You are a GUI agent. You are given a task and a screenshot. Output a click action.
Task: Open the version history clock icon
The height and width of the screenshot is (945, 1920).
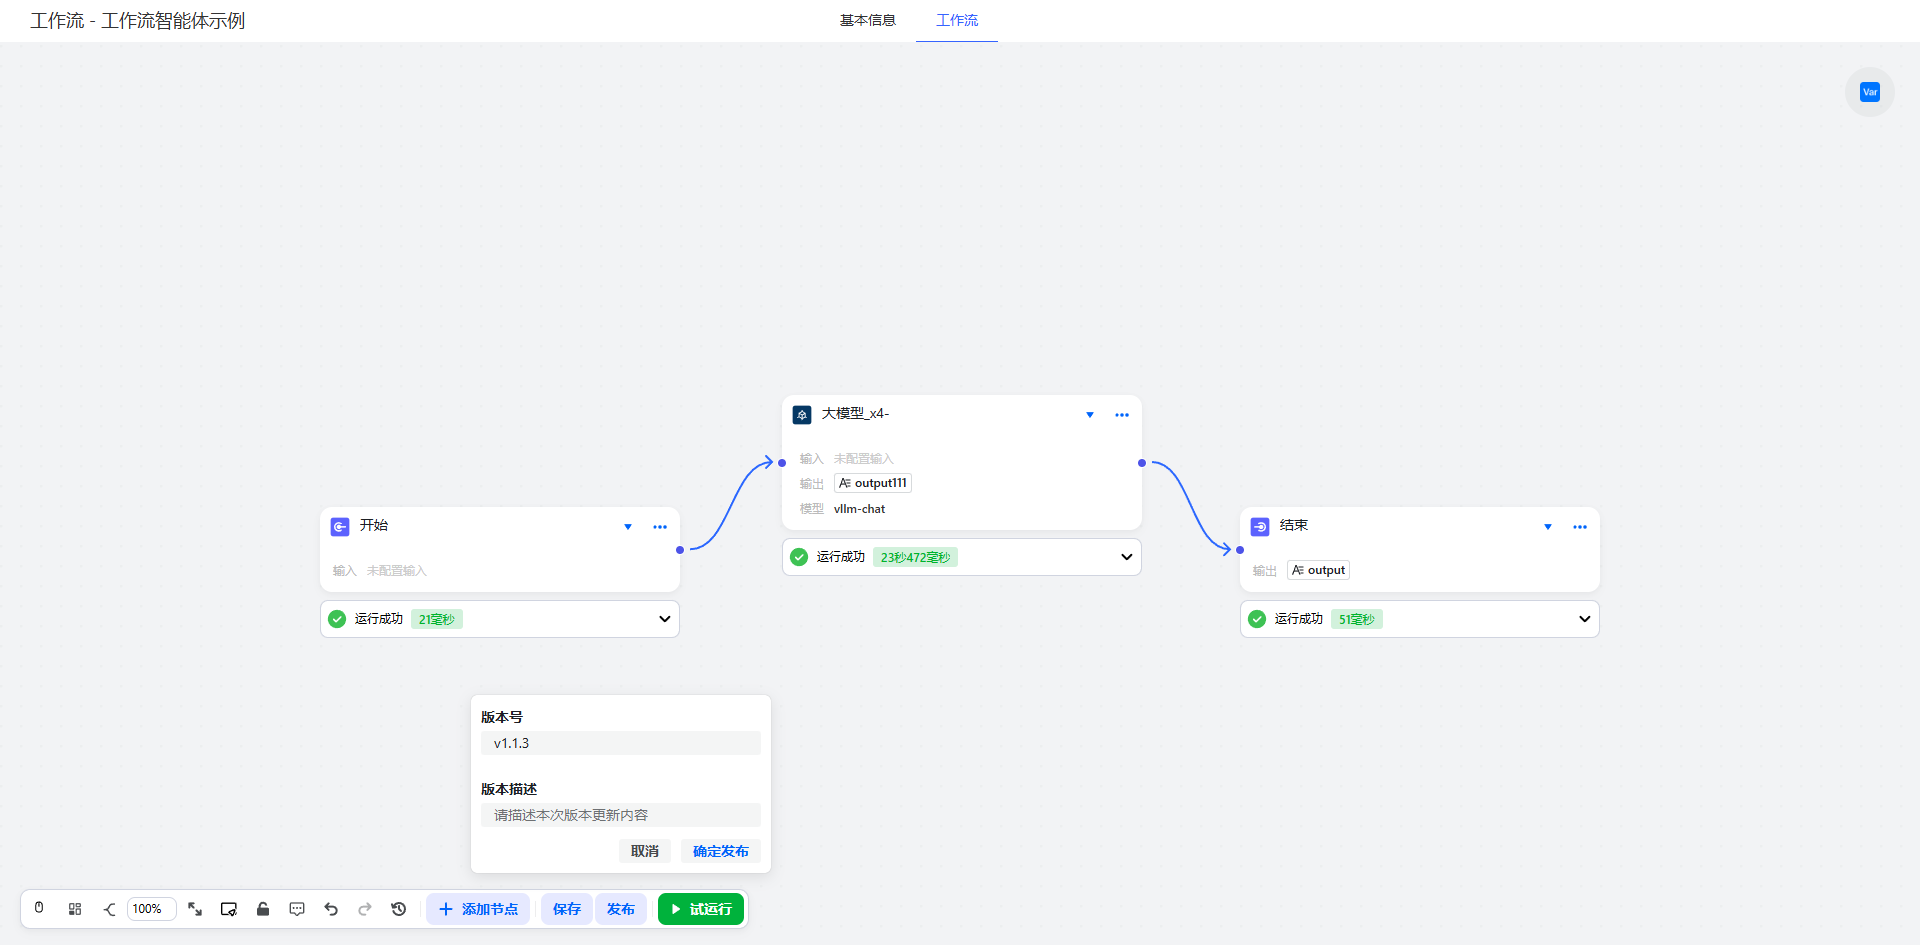tap(399, 909)
